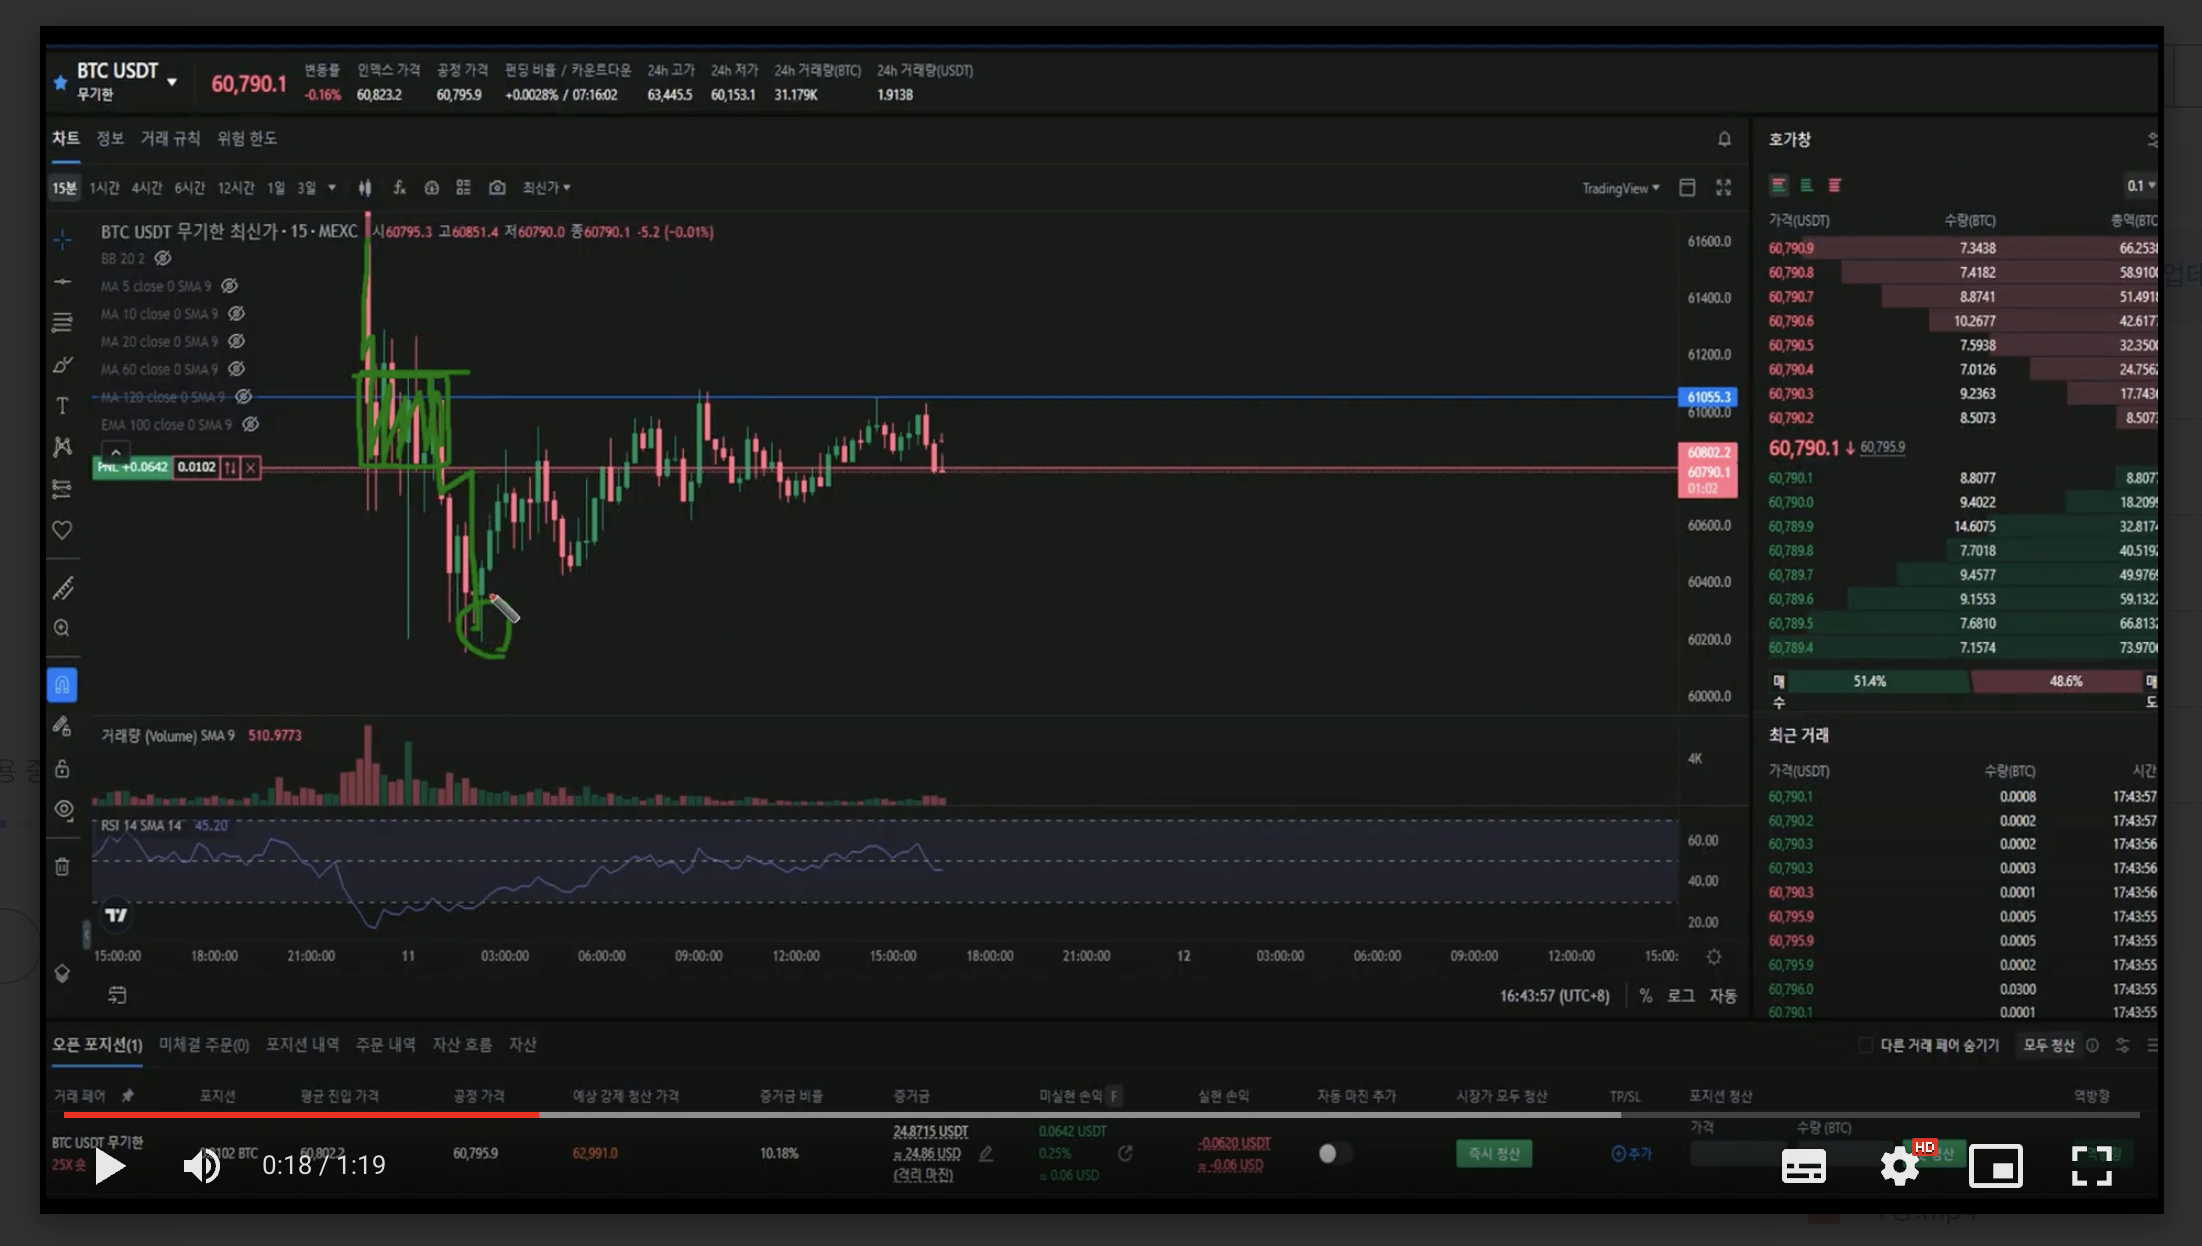The height and width of the screenshot is (1246, 2202).
Task: Mute the video volume speaker icon
Action: (x=201, y=1166)
